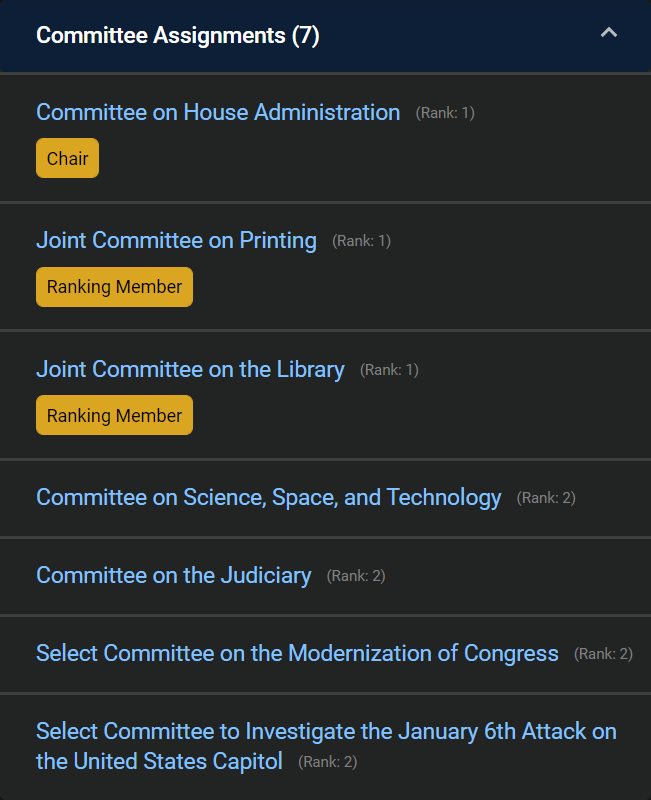
Task: Click the (7) count in the header
Action: coord(305,36)
